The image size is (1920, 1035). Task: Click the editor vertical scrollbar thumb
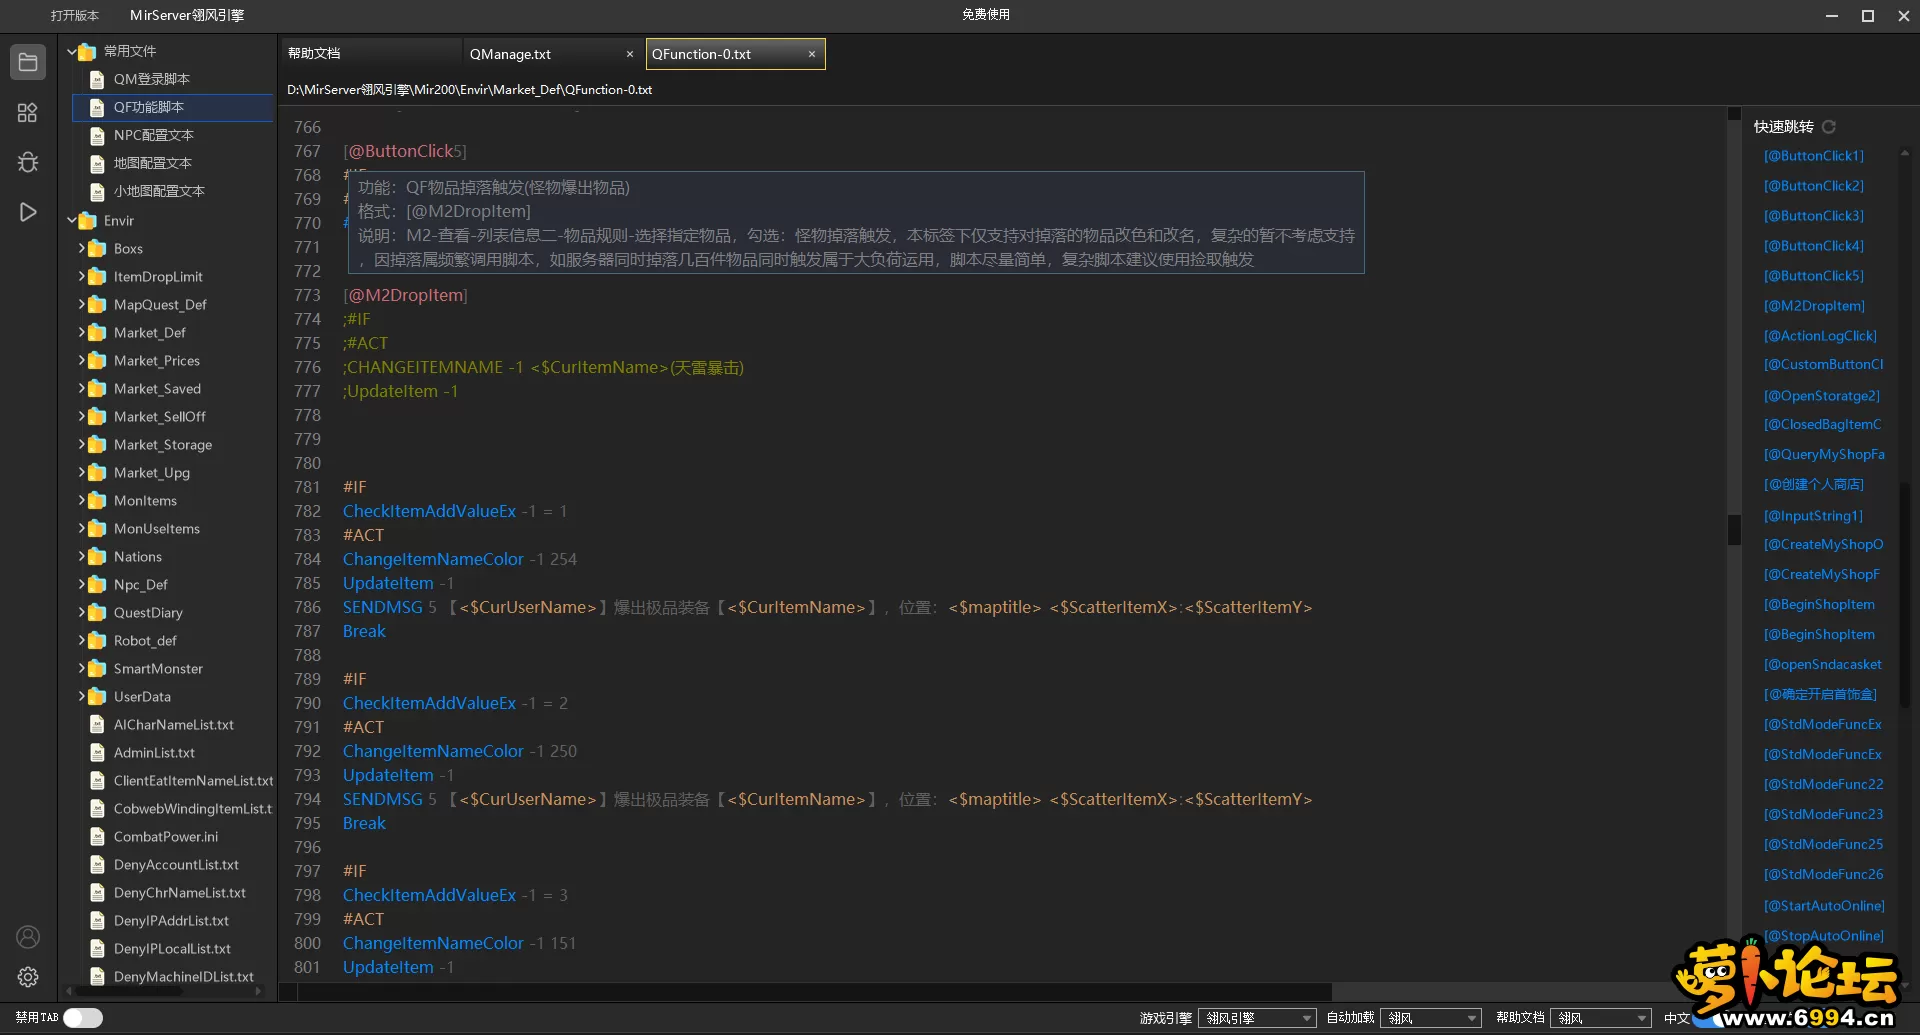[1734, 529]
